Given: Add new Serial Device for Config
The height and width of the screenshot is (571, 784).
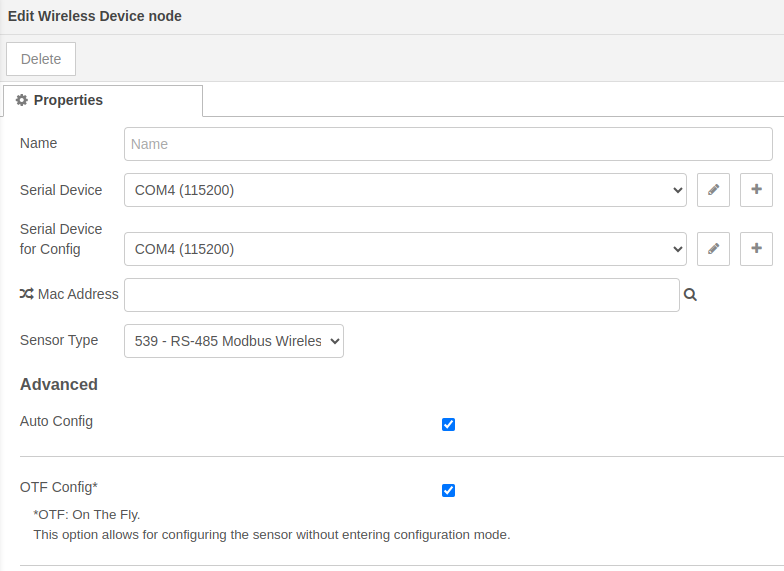Looking at the screenshot, I should click(756, 249).
